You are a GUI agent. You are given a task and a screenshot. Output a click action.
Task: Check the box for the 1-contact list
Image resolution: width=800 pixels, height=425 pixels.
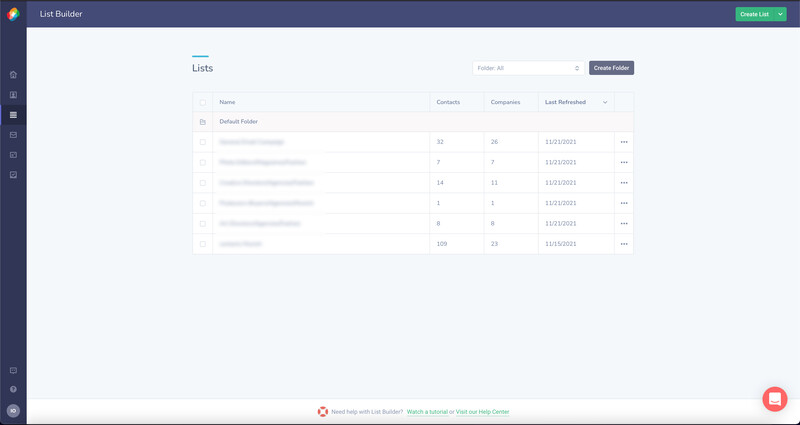point(203,203)
